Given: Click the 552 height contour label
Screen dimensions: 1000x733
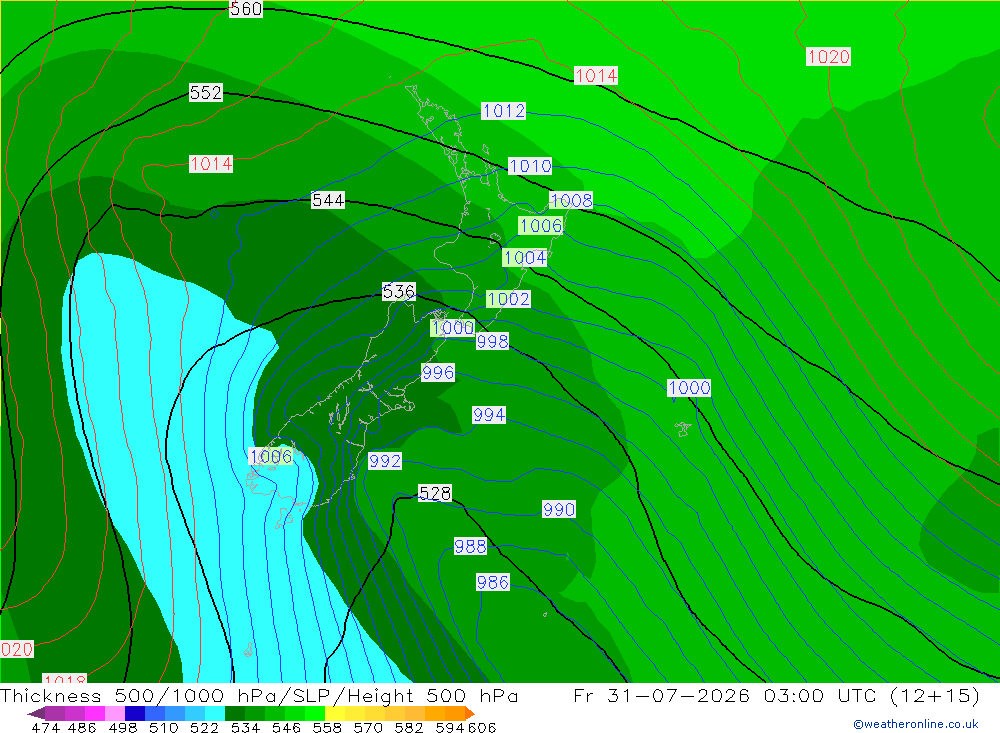Looking at the screenshot, I should pyautogui.click(x=205, y=93).
